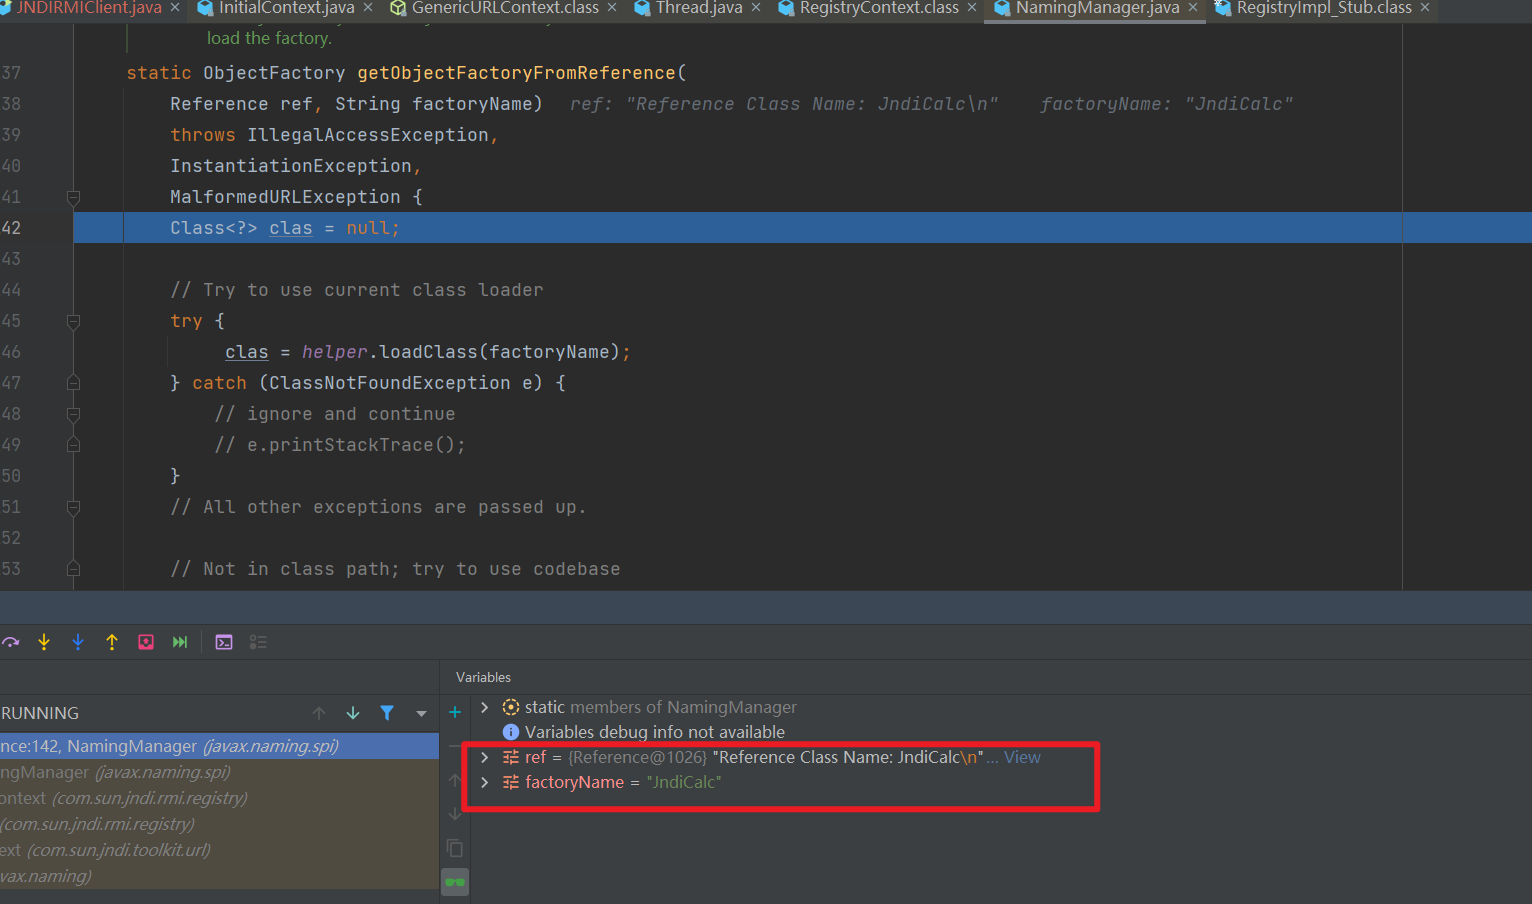Click the pink Drop Frame icon
The width and height of the screenshot is (1532, 904).
click(146, 642)
